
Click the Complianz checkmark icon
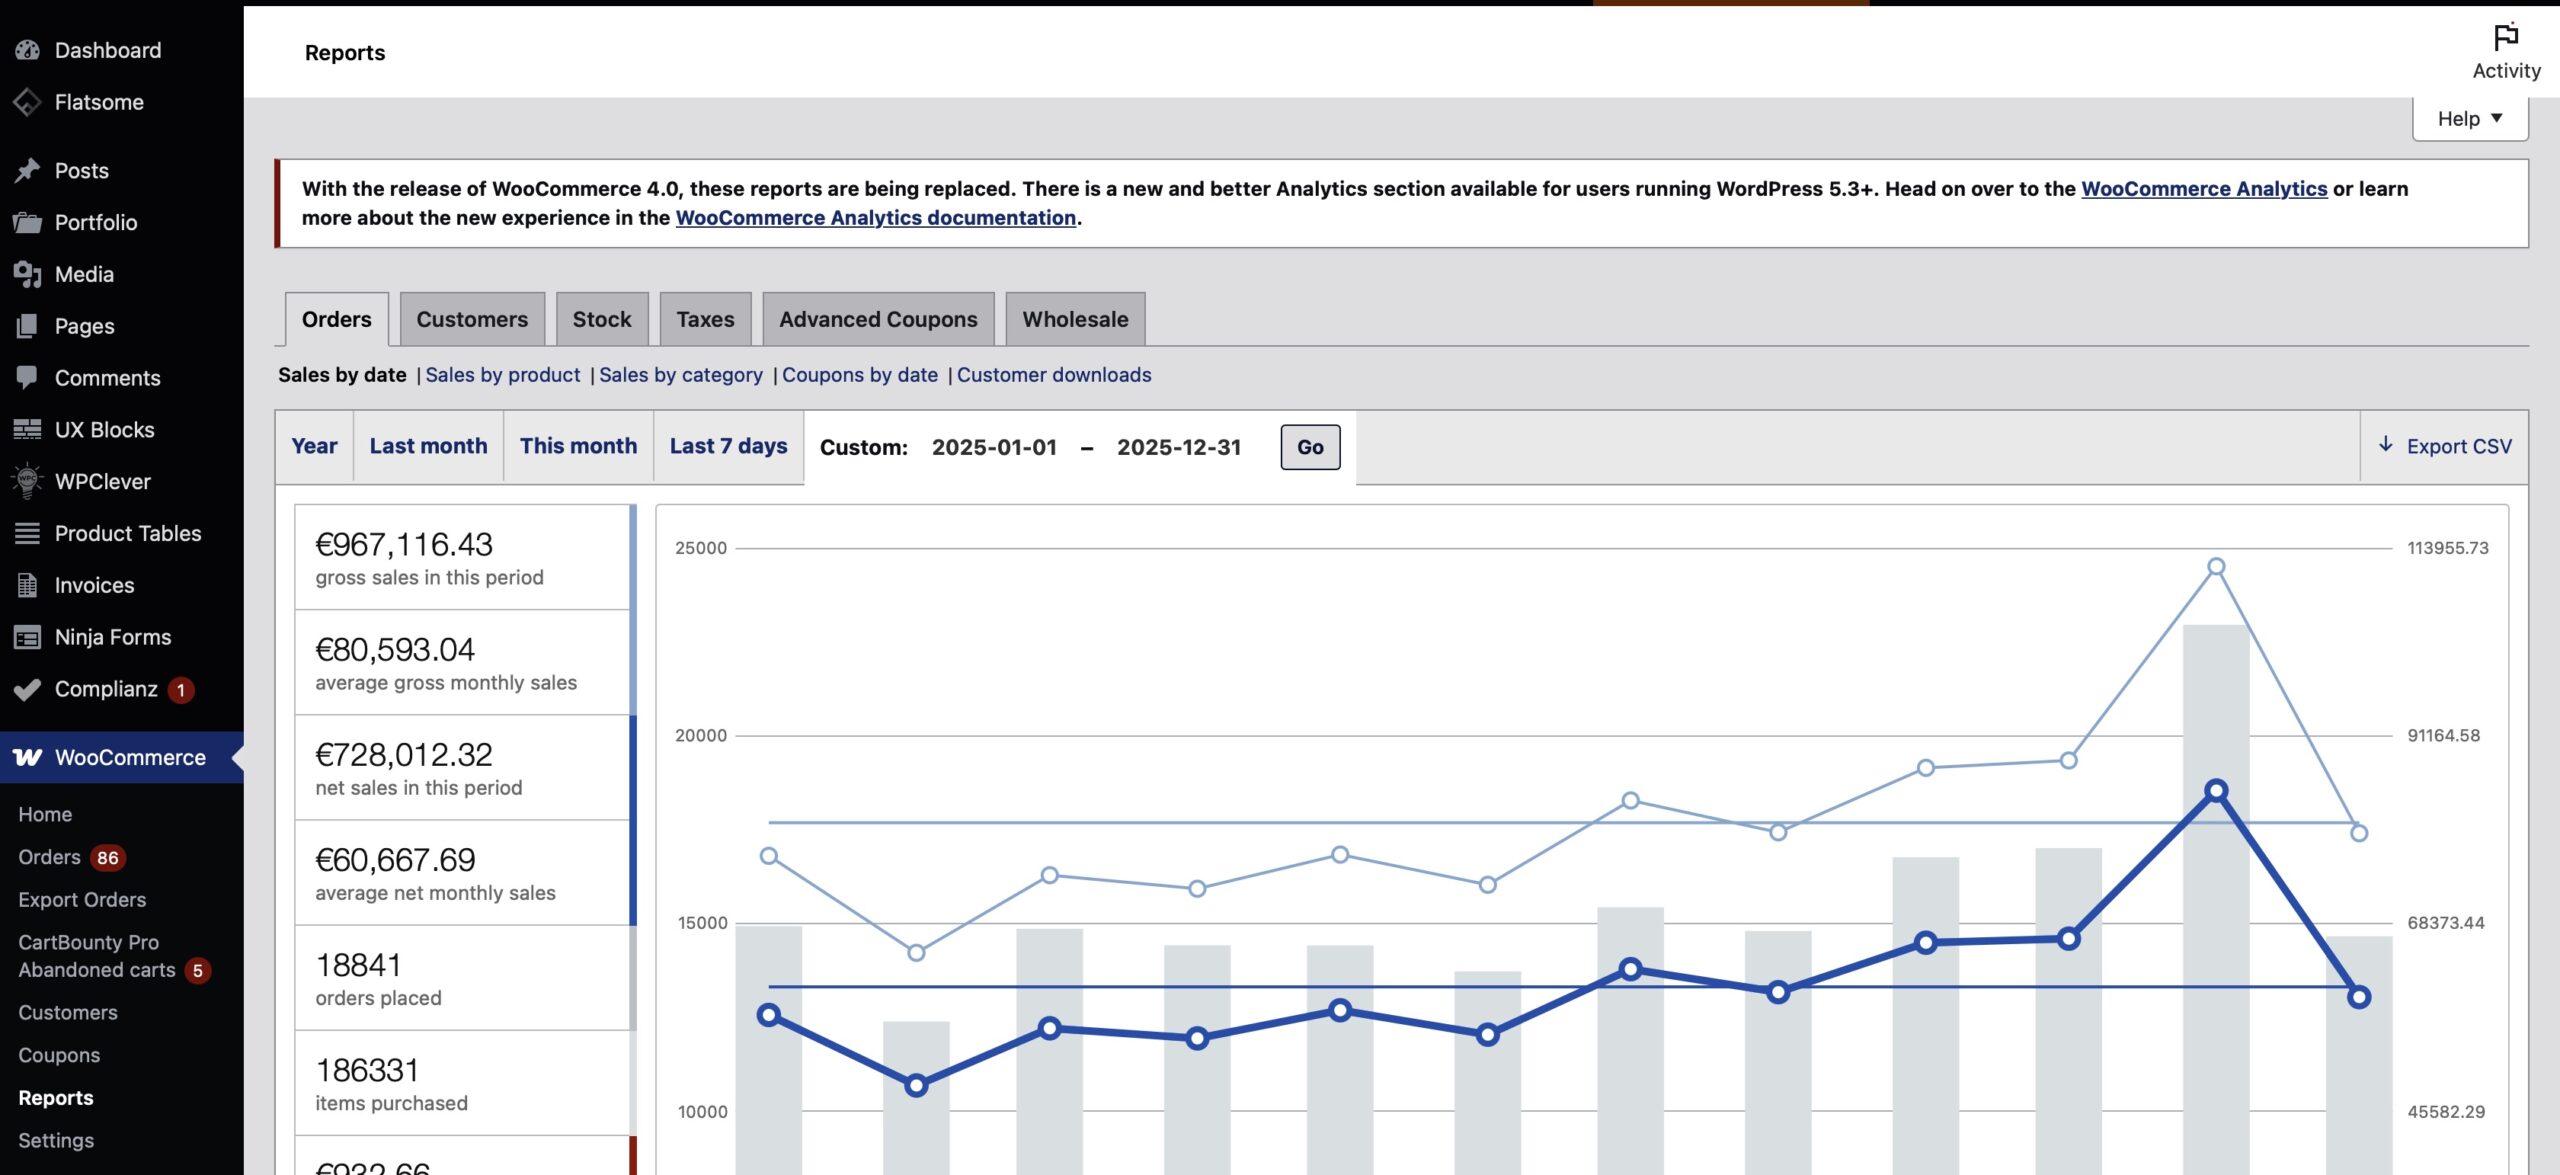coord(27,689)
